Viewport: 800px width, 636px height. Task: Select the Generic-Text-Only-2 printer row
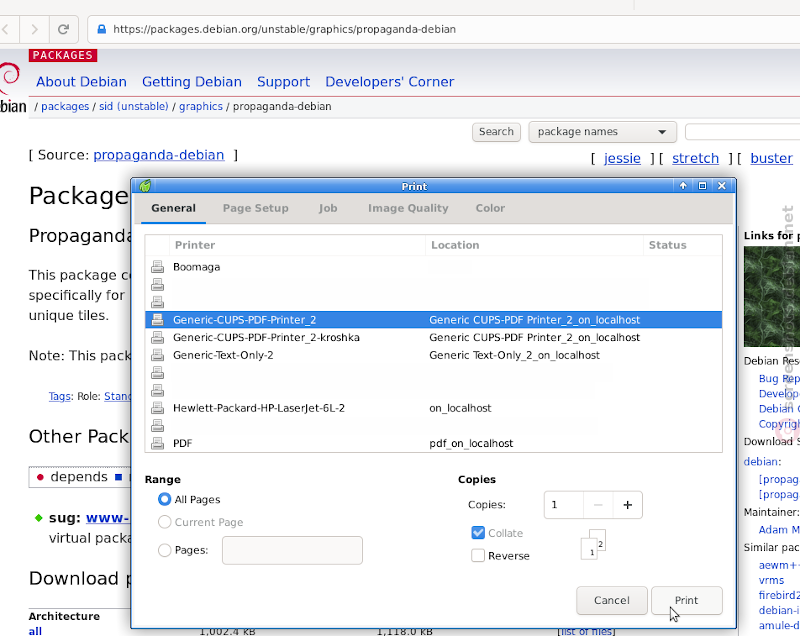pyautogui.click(x=434, y=355)
